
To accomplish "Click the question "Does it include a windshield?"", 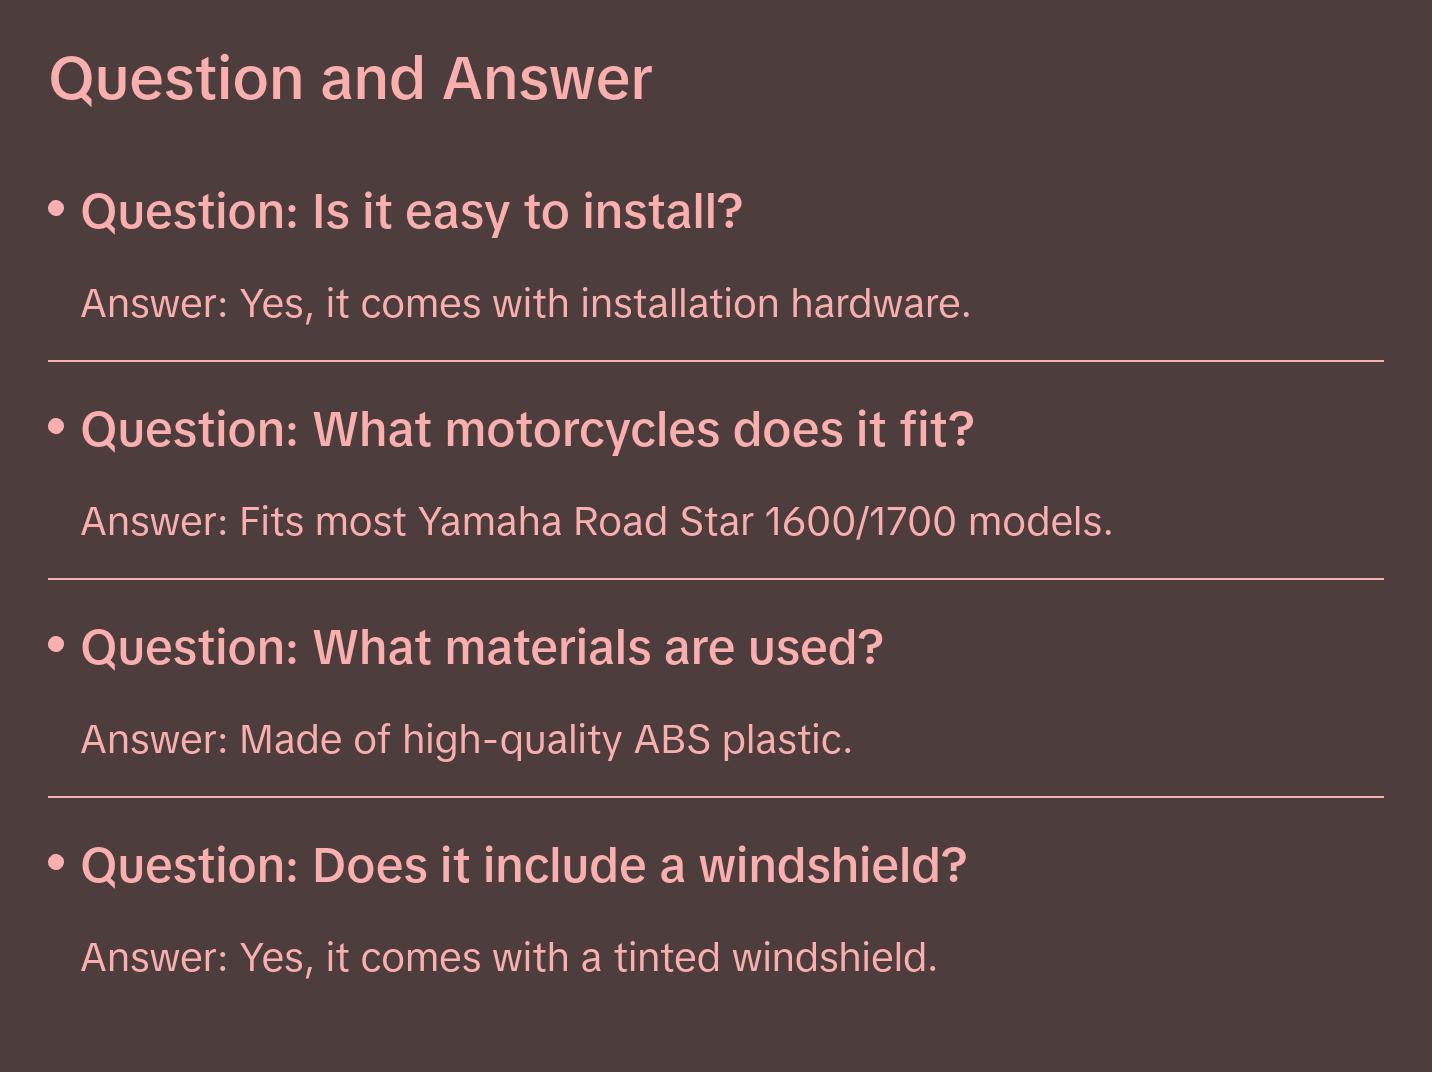I will click(523, 866).
